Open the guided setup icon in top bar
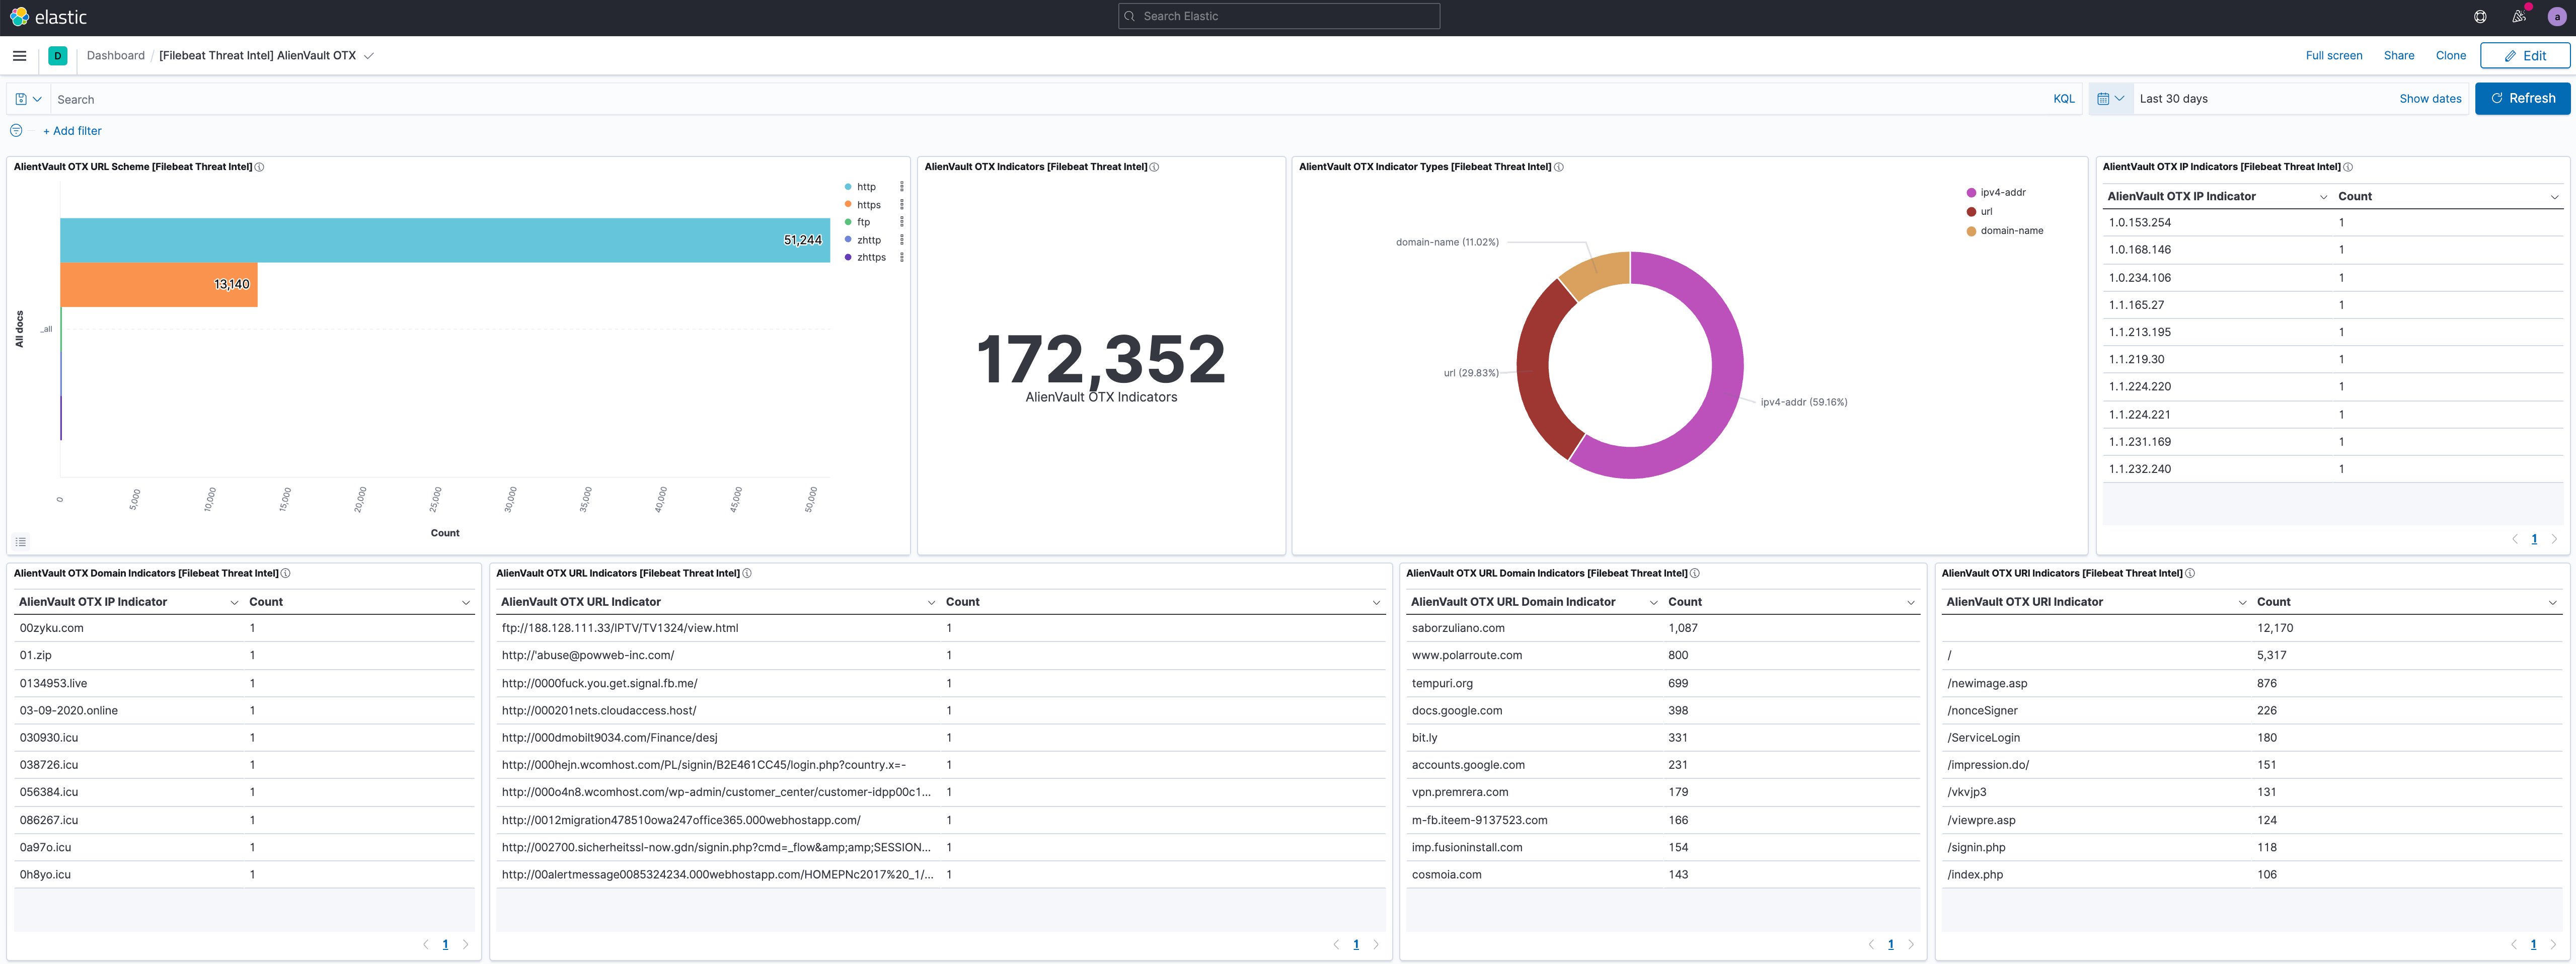This screenshot has height=964, width=2576. pyautogui.click(x=2480, y=16)
